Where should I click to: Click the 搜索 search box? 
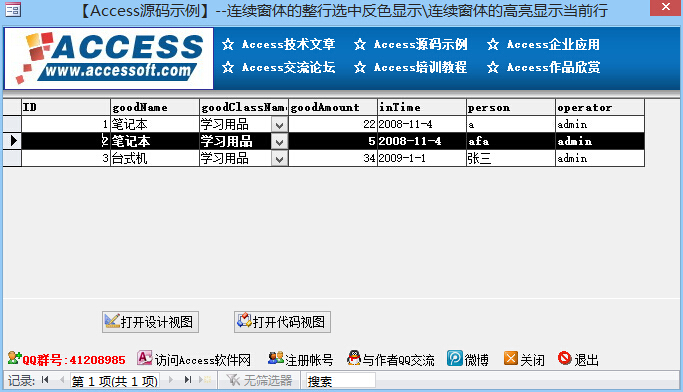coord(341,380)
